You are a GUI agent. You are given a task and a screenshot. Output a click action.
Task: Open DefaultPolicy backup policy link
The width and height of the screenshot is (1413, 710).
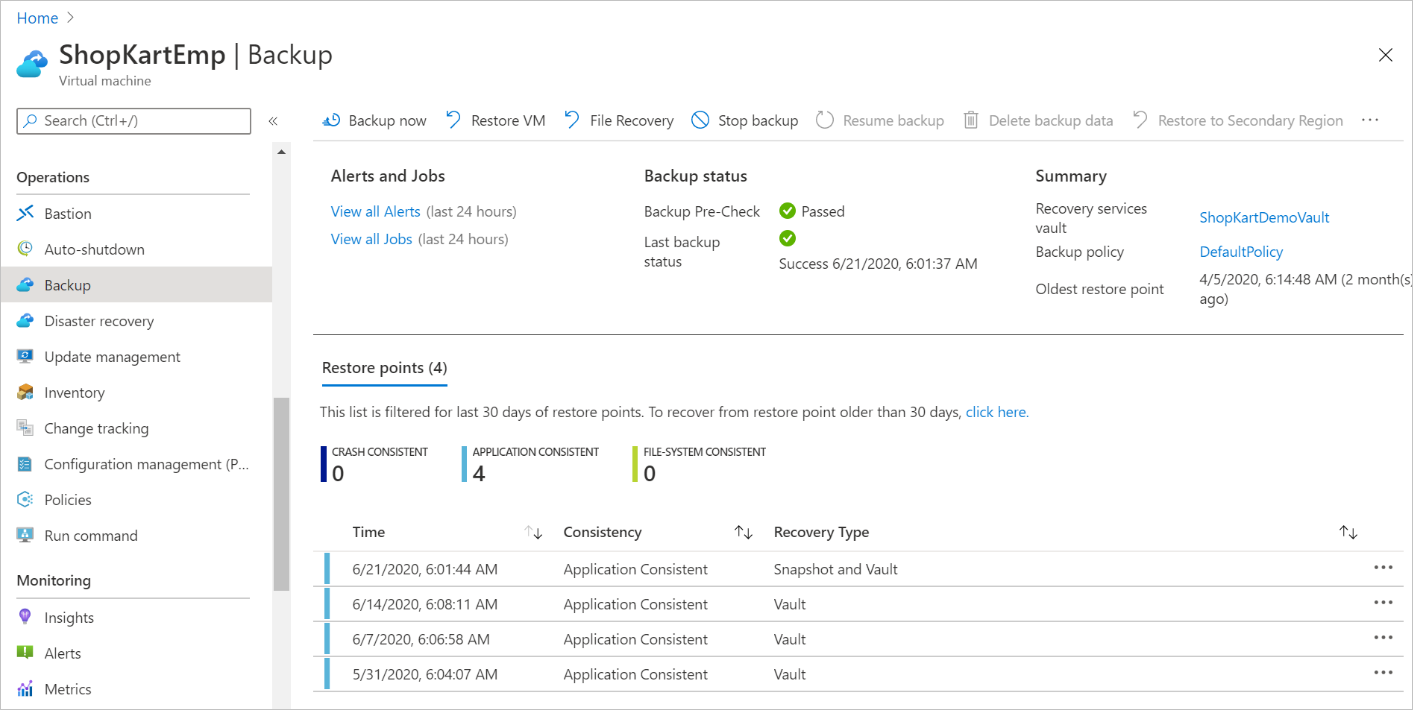(1241, 252)
